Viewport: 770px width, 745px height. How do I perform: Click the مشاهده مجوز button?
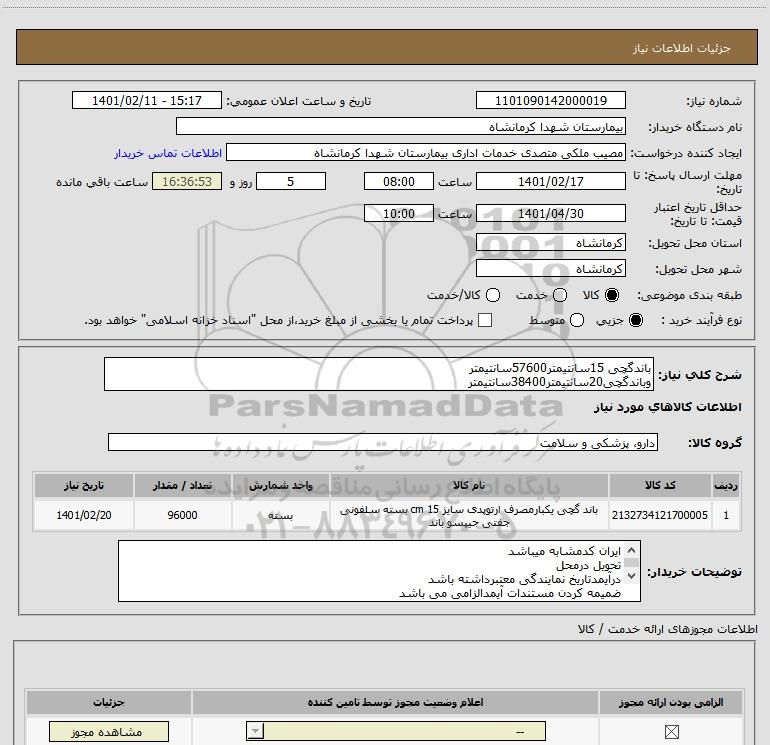point(109,732)
